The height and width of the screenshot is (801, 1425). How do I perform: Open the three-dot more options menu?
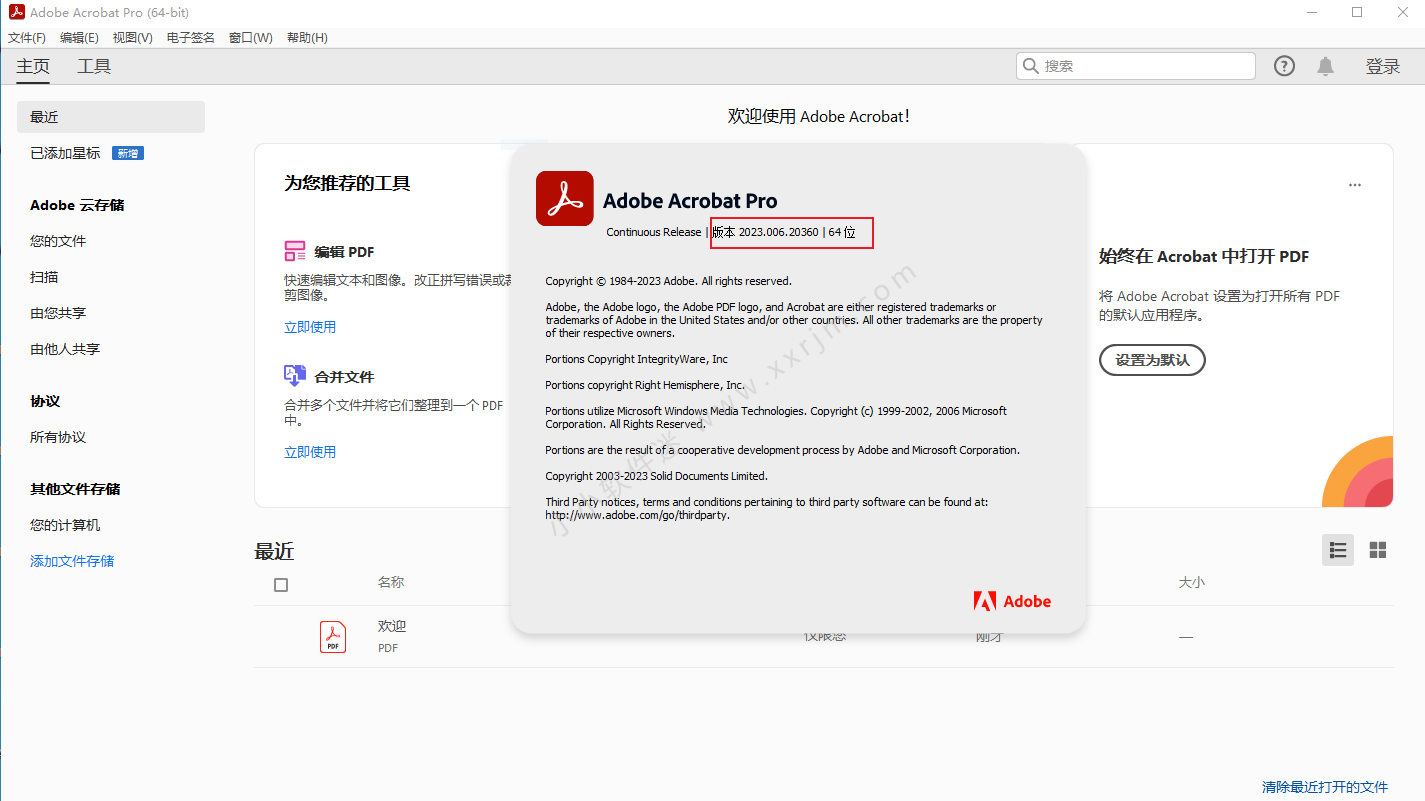(1354, 185)
